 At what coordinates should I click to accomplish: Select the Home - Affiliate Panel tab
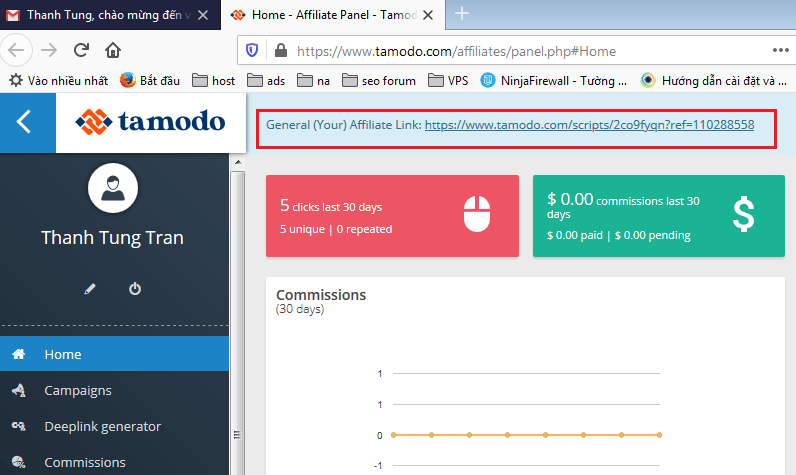tap(333, 15)
